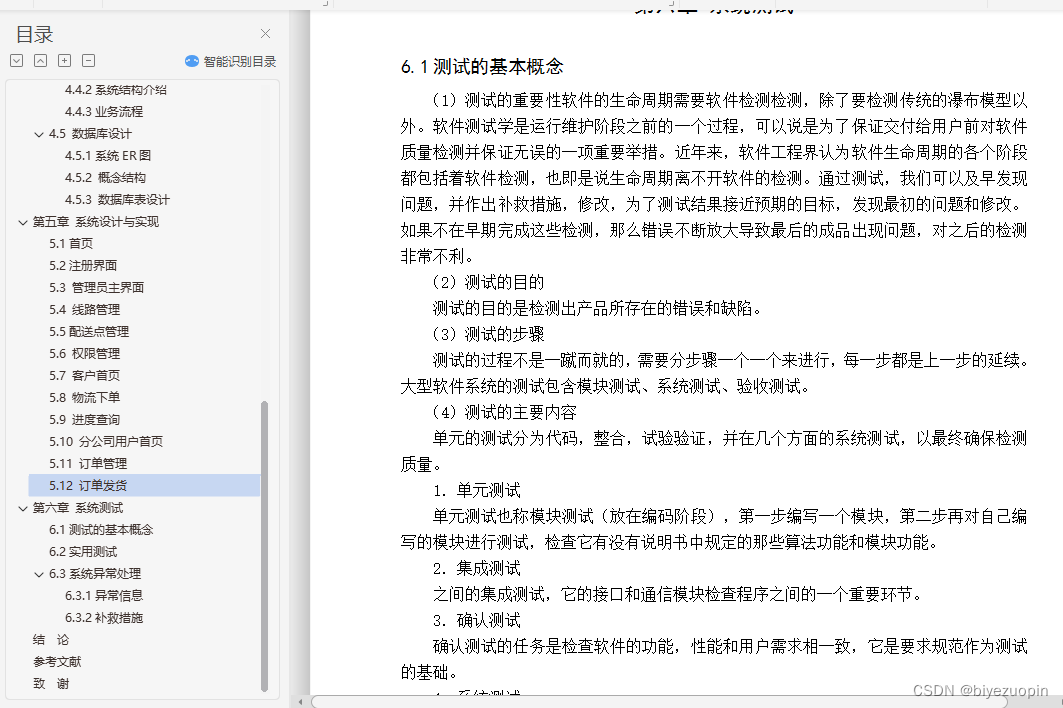The height and width of the screenshot is (708, 1063).
Task: Collapse the 第六章 系统测试 chapter
Action: 23,508
